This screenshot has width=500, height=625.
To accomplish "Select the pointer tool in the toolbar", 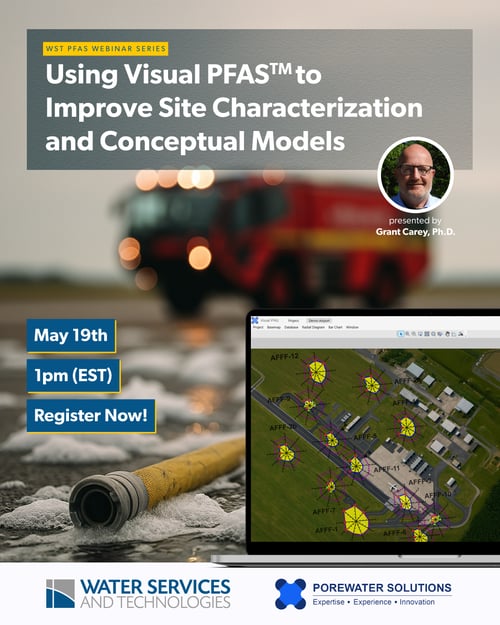I will tap(401, 334).
